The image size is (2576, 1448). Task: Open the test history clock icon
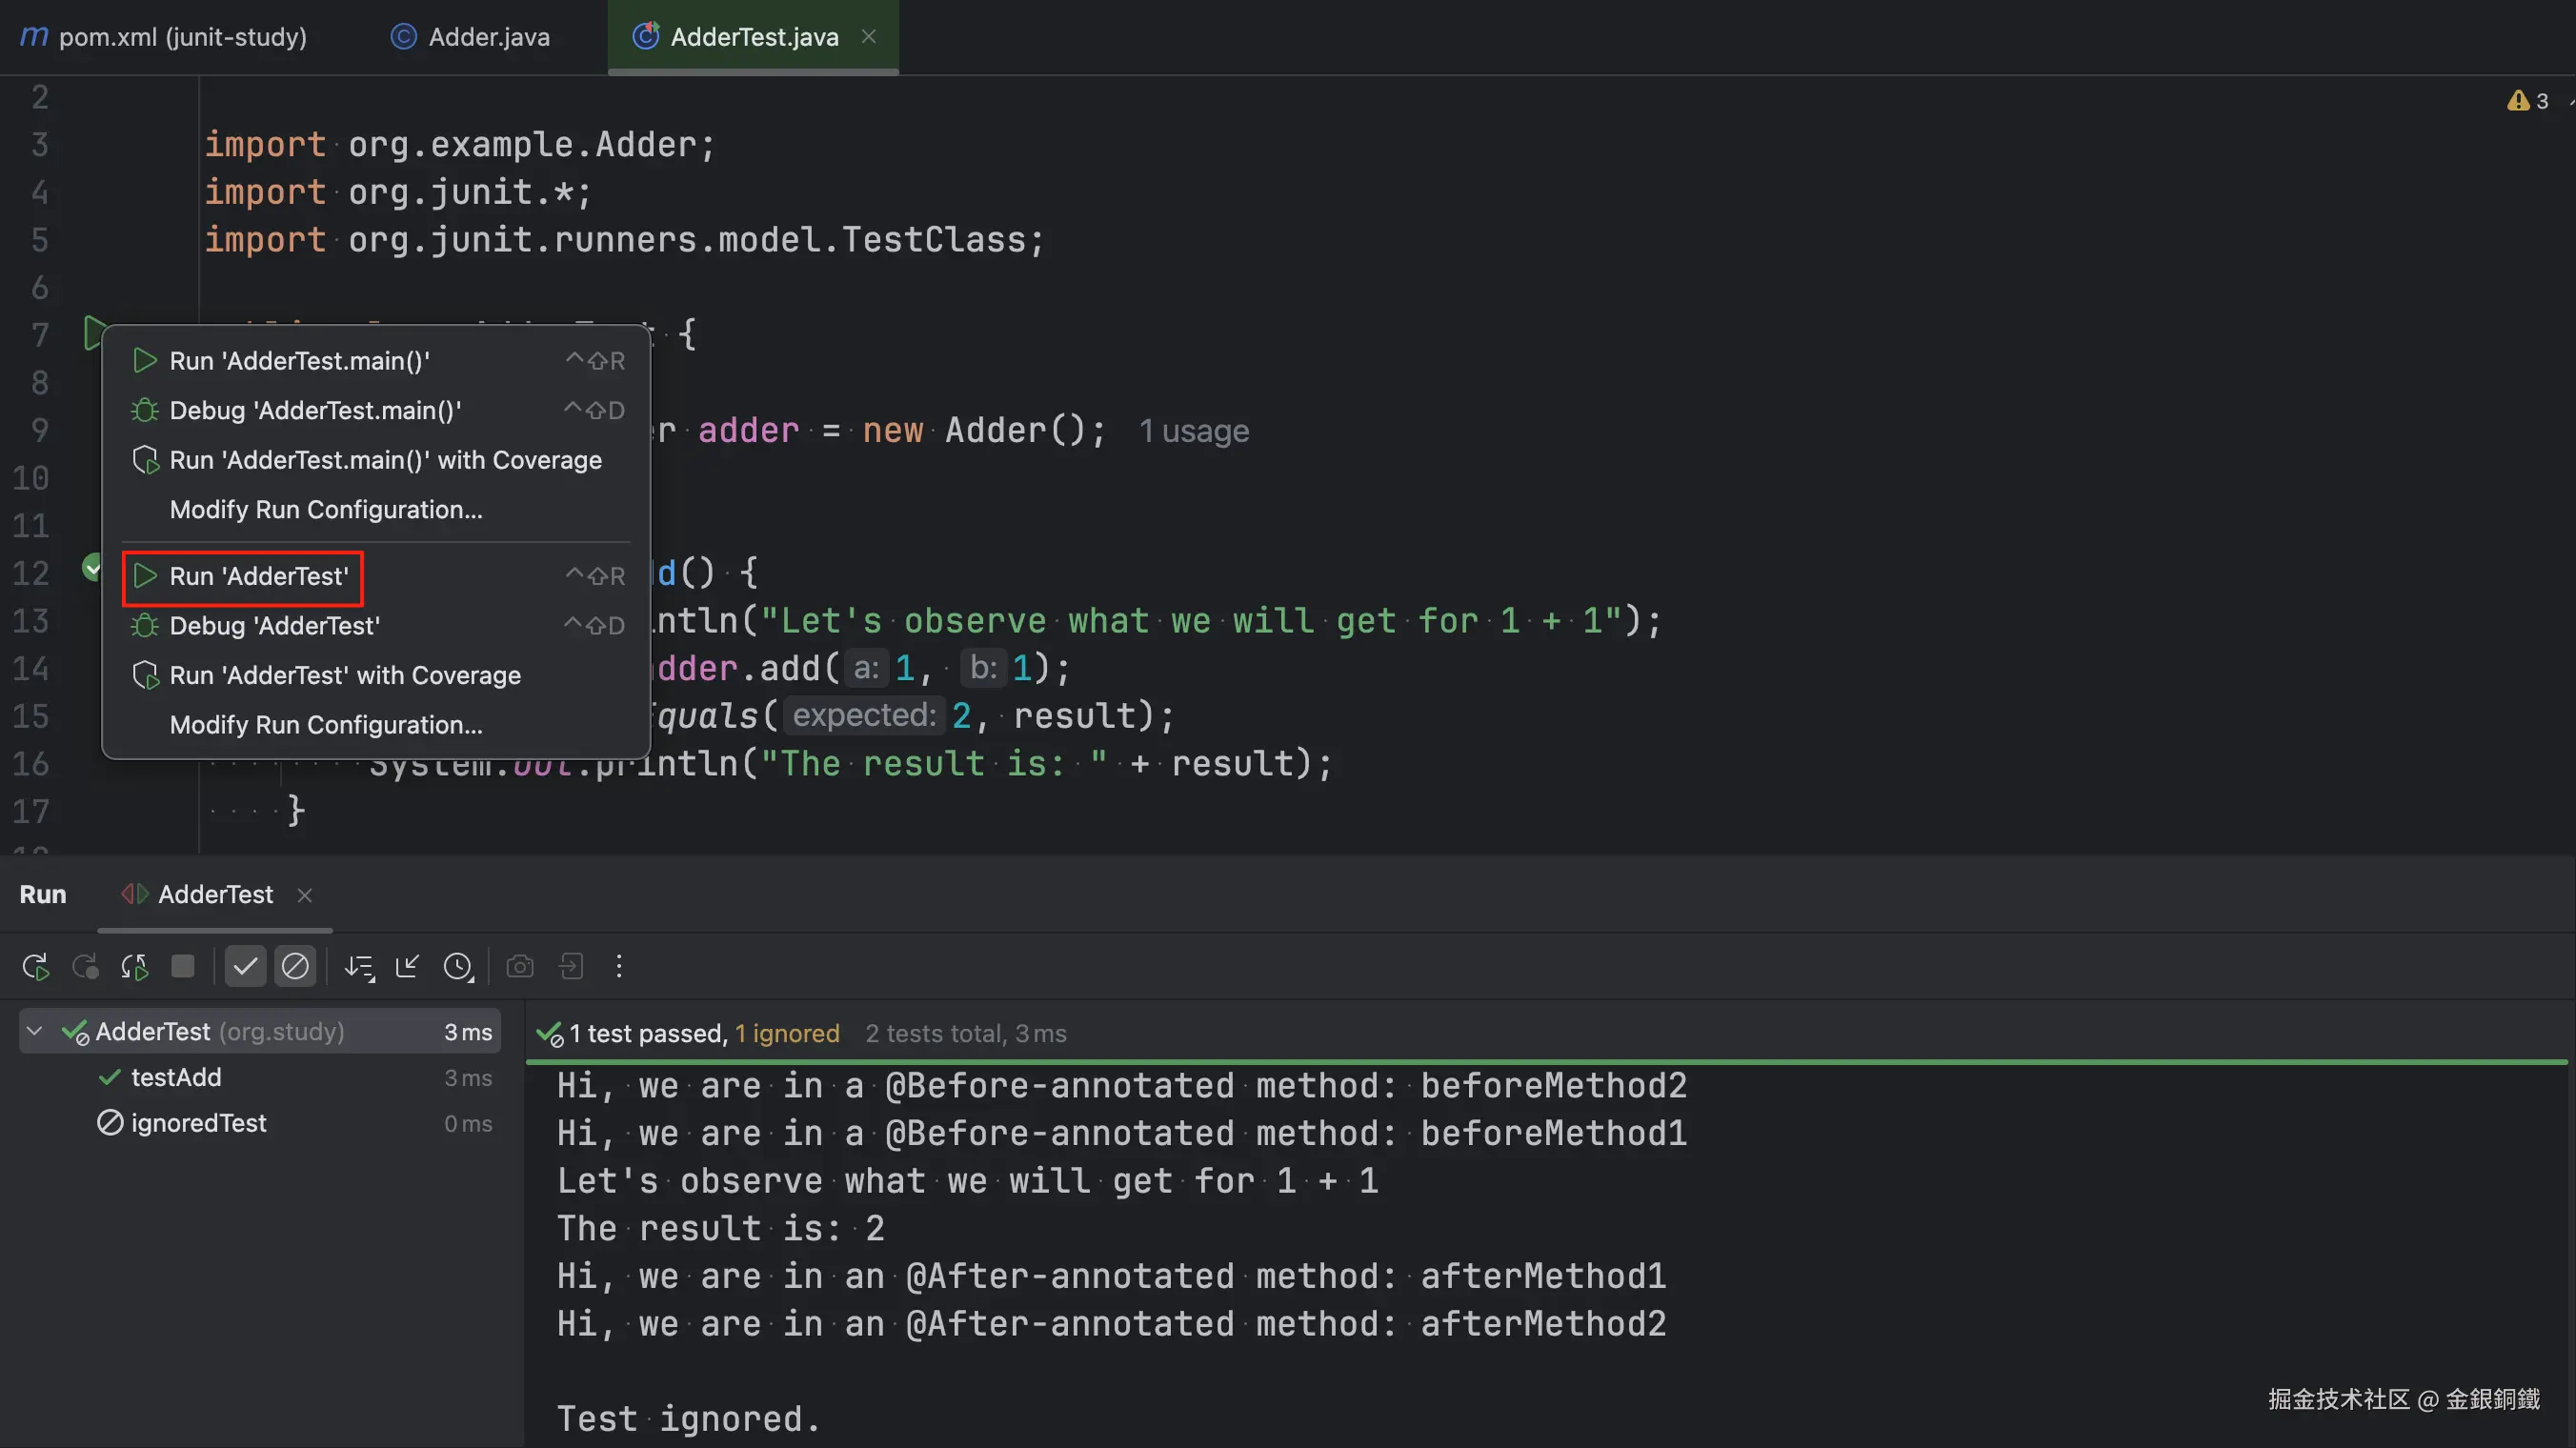(458, 966)
